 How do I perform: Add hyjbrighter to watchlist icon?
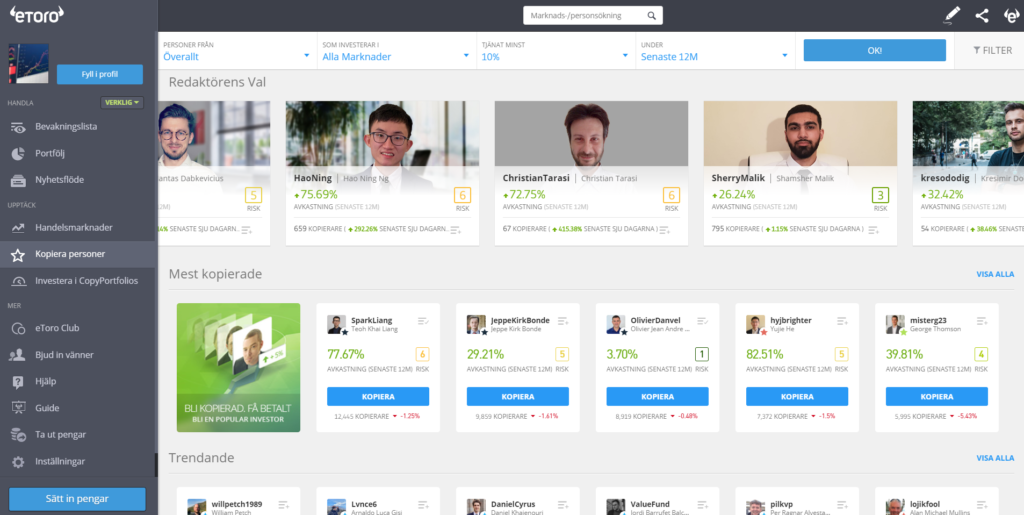click(842, 321)
